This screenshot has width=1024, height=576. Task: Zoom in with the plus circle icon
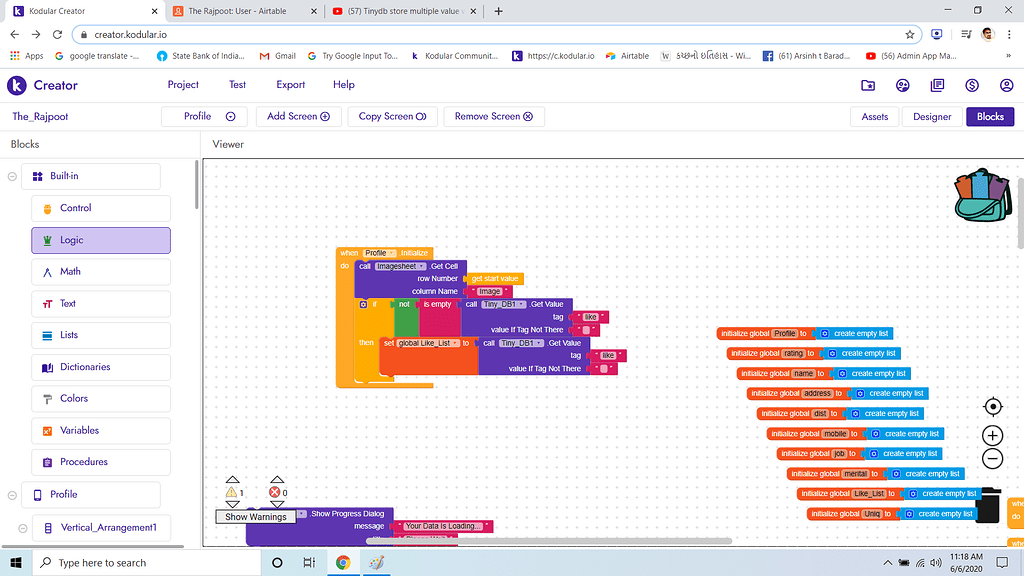point(993,435)
